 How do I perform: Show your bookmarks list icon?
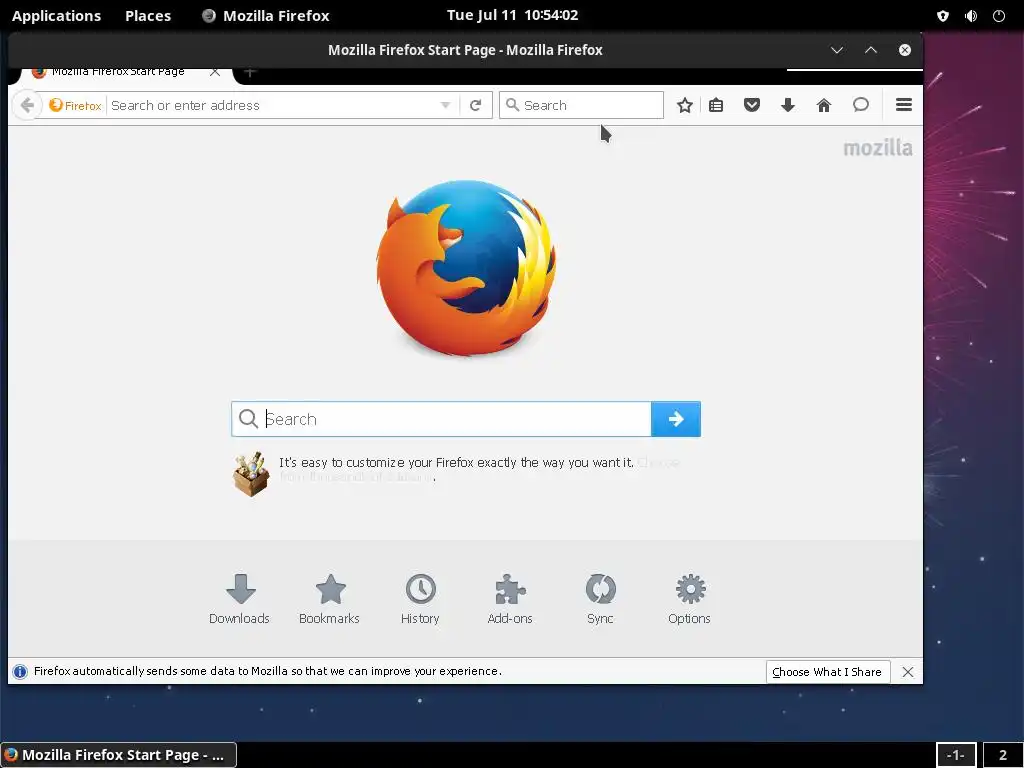coord(716,105)
